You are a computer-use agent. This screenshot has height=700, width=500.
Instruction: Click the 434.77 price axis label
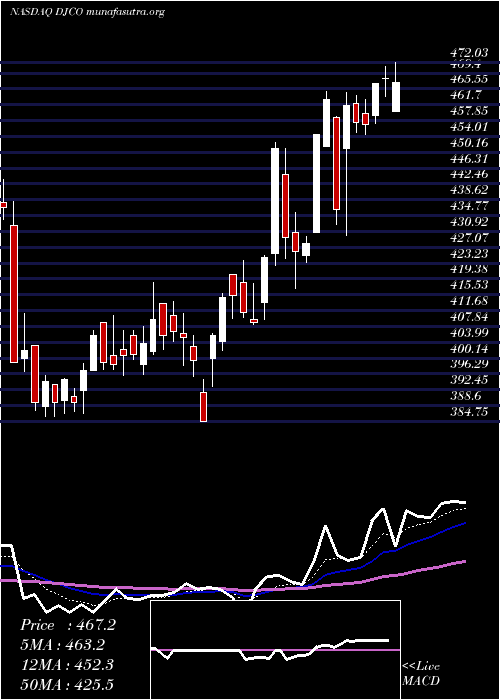[469, 206]
